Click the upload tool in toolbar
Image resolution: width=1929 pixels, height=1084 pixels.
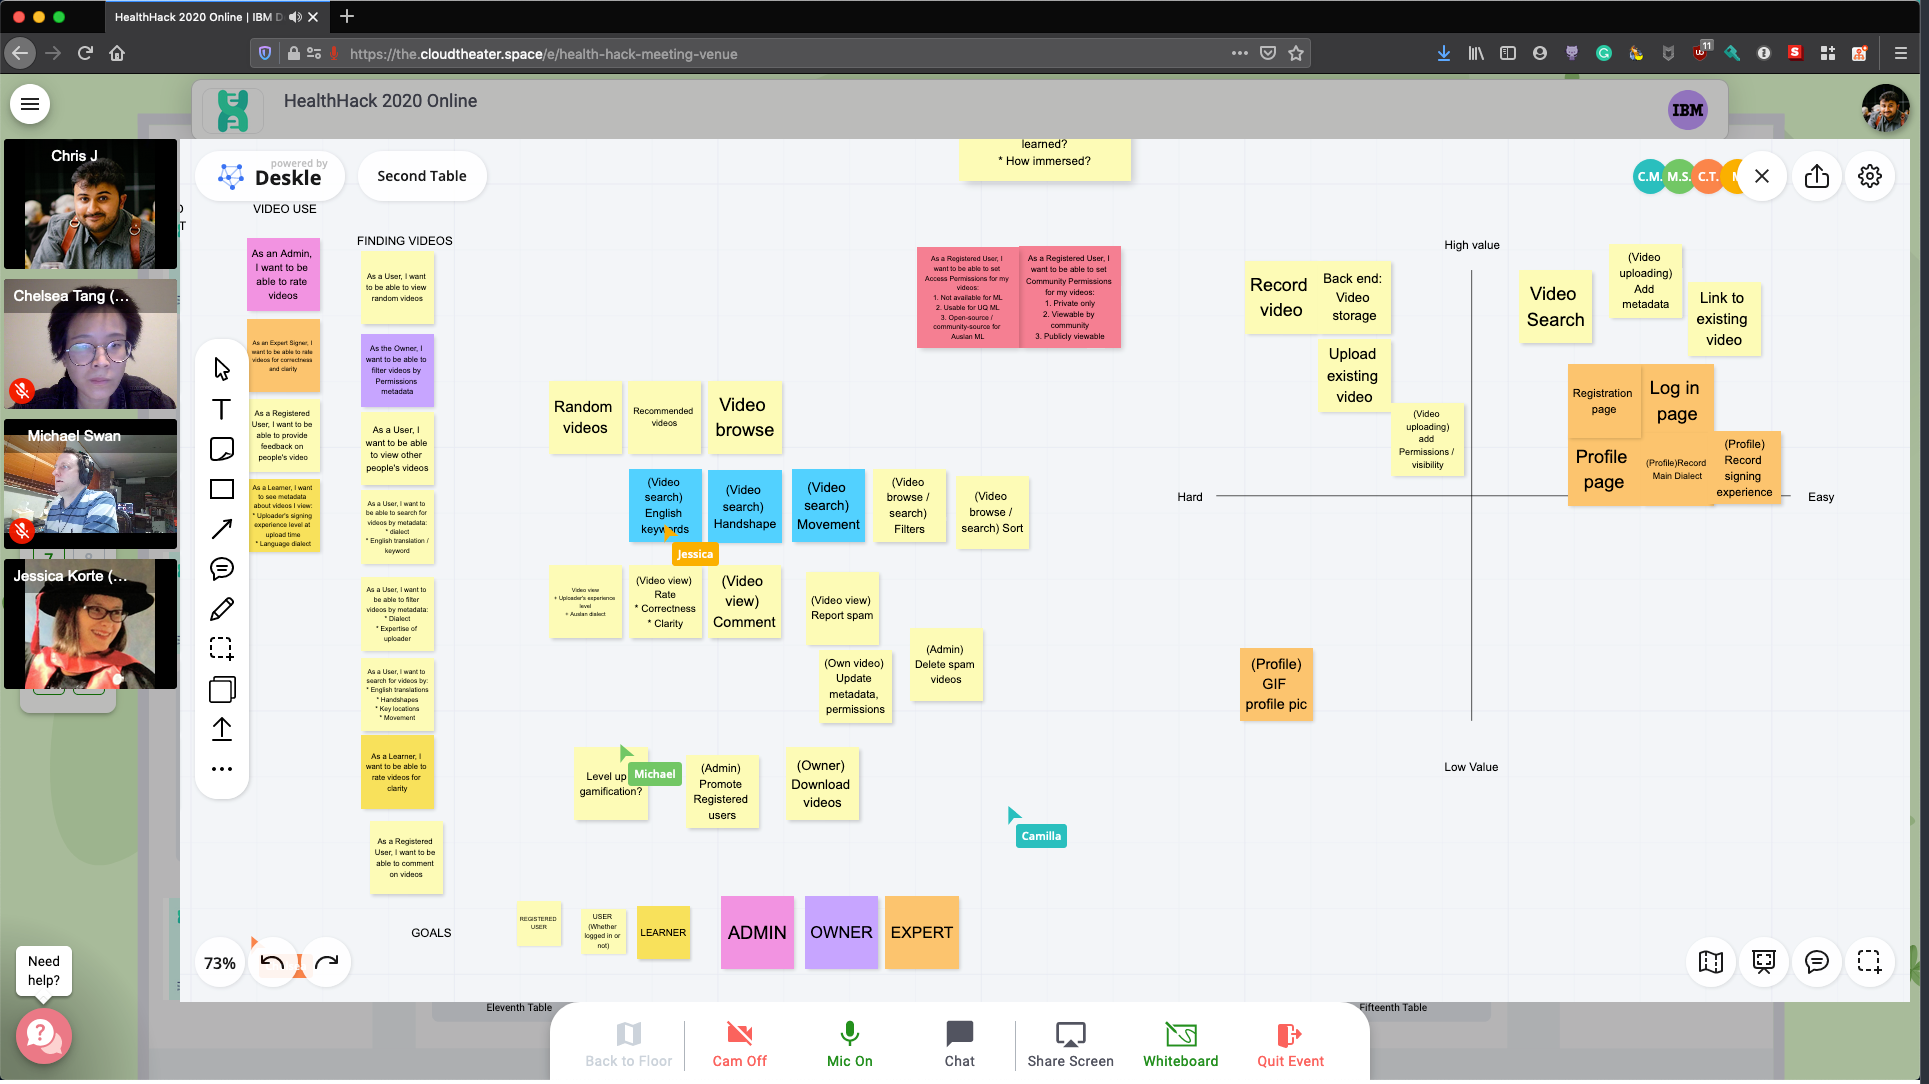222,729
